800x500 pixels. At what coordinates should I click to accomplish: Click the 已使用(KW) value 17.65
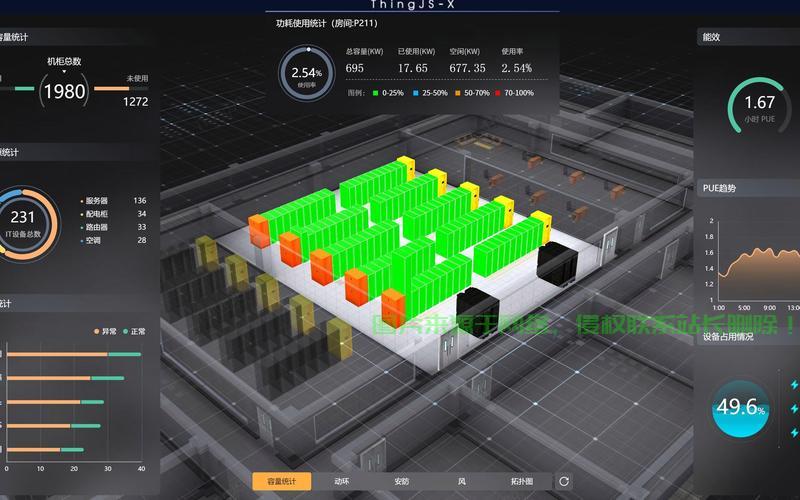[413, 68]
